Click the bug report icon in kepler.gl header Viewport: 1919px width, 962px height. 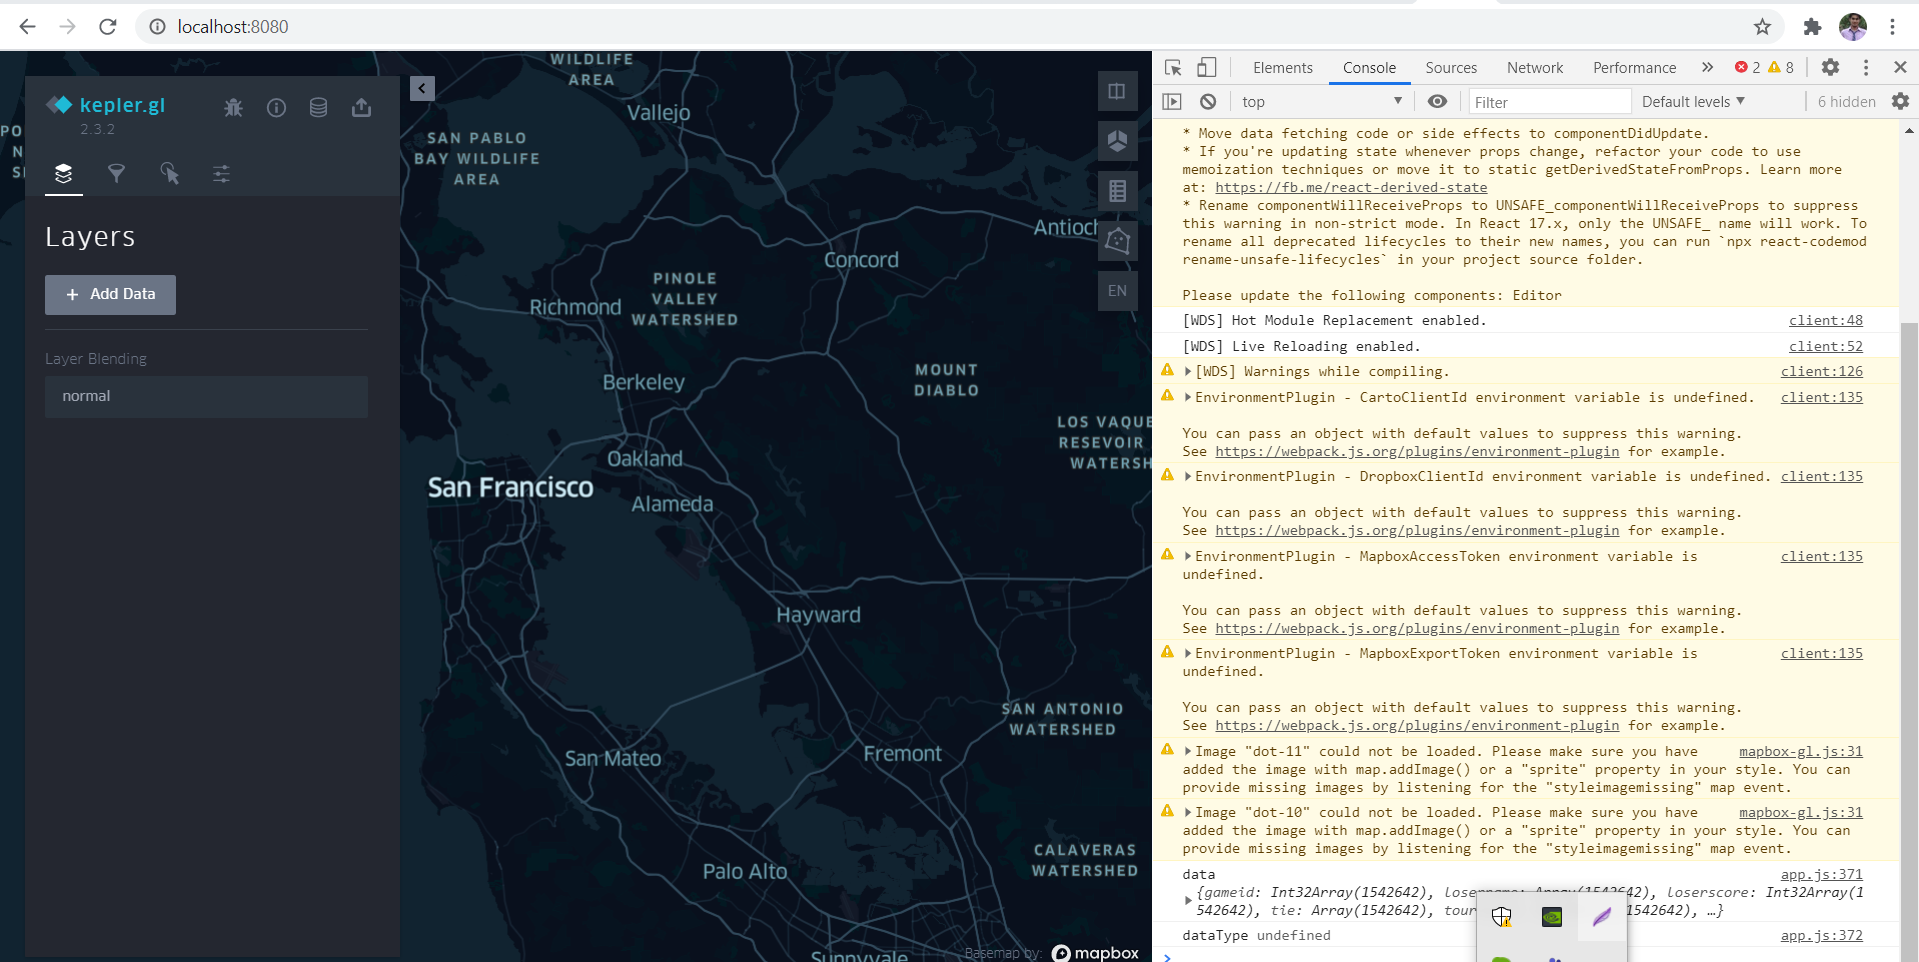(233, 107)
